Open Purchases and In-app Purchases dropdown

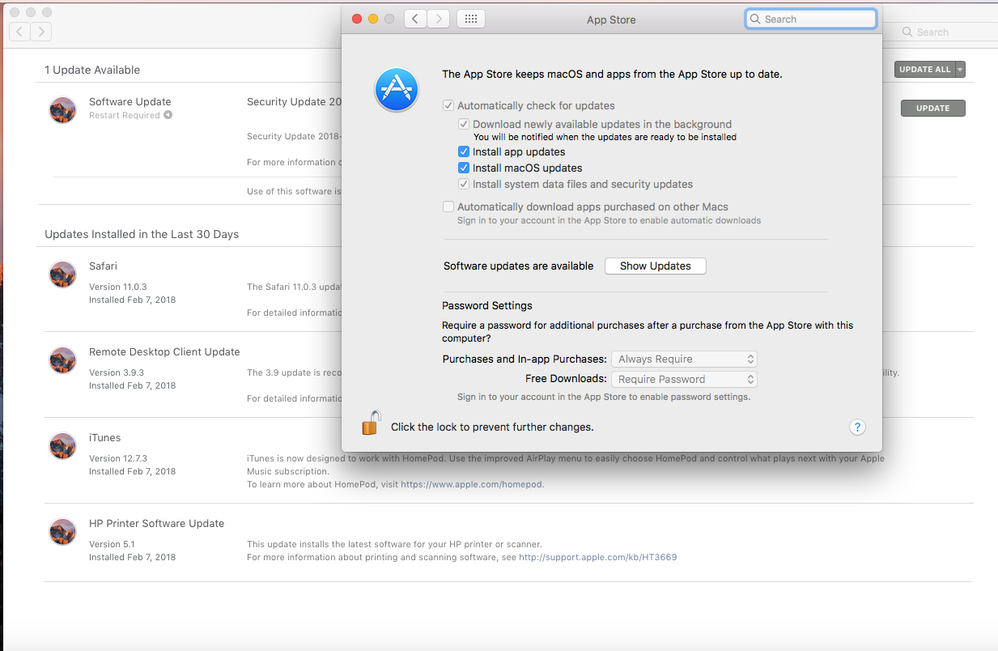click(x=684, y=359)
